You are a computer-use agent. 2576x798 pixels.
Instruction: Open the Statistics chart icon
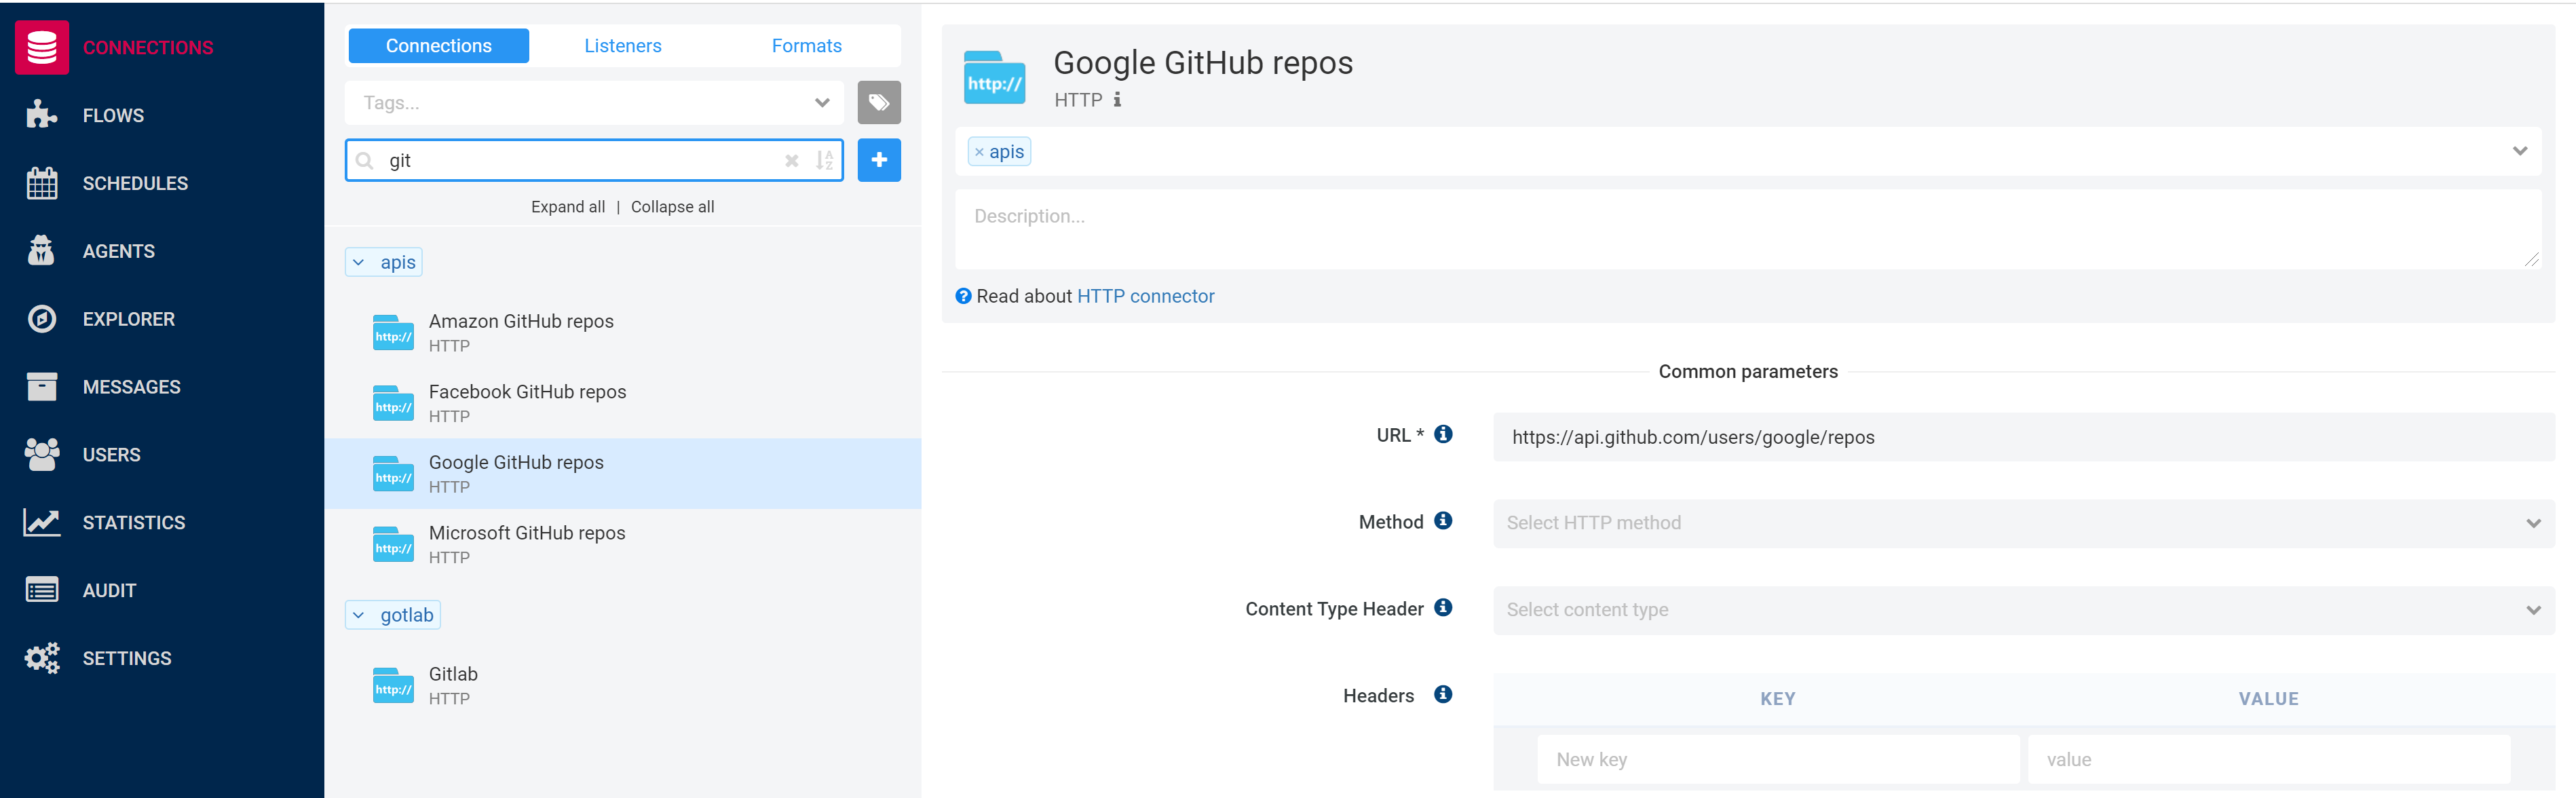42,523
